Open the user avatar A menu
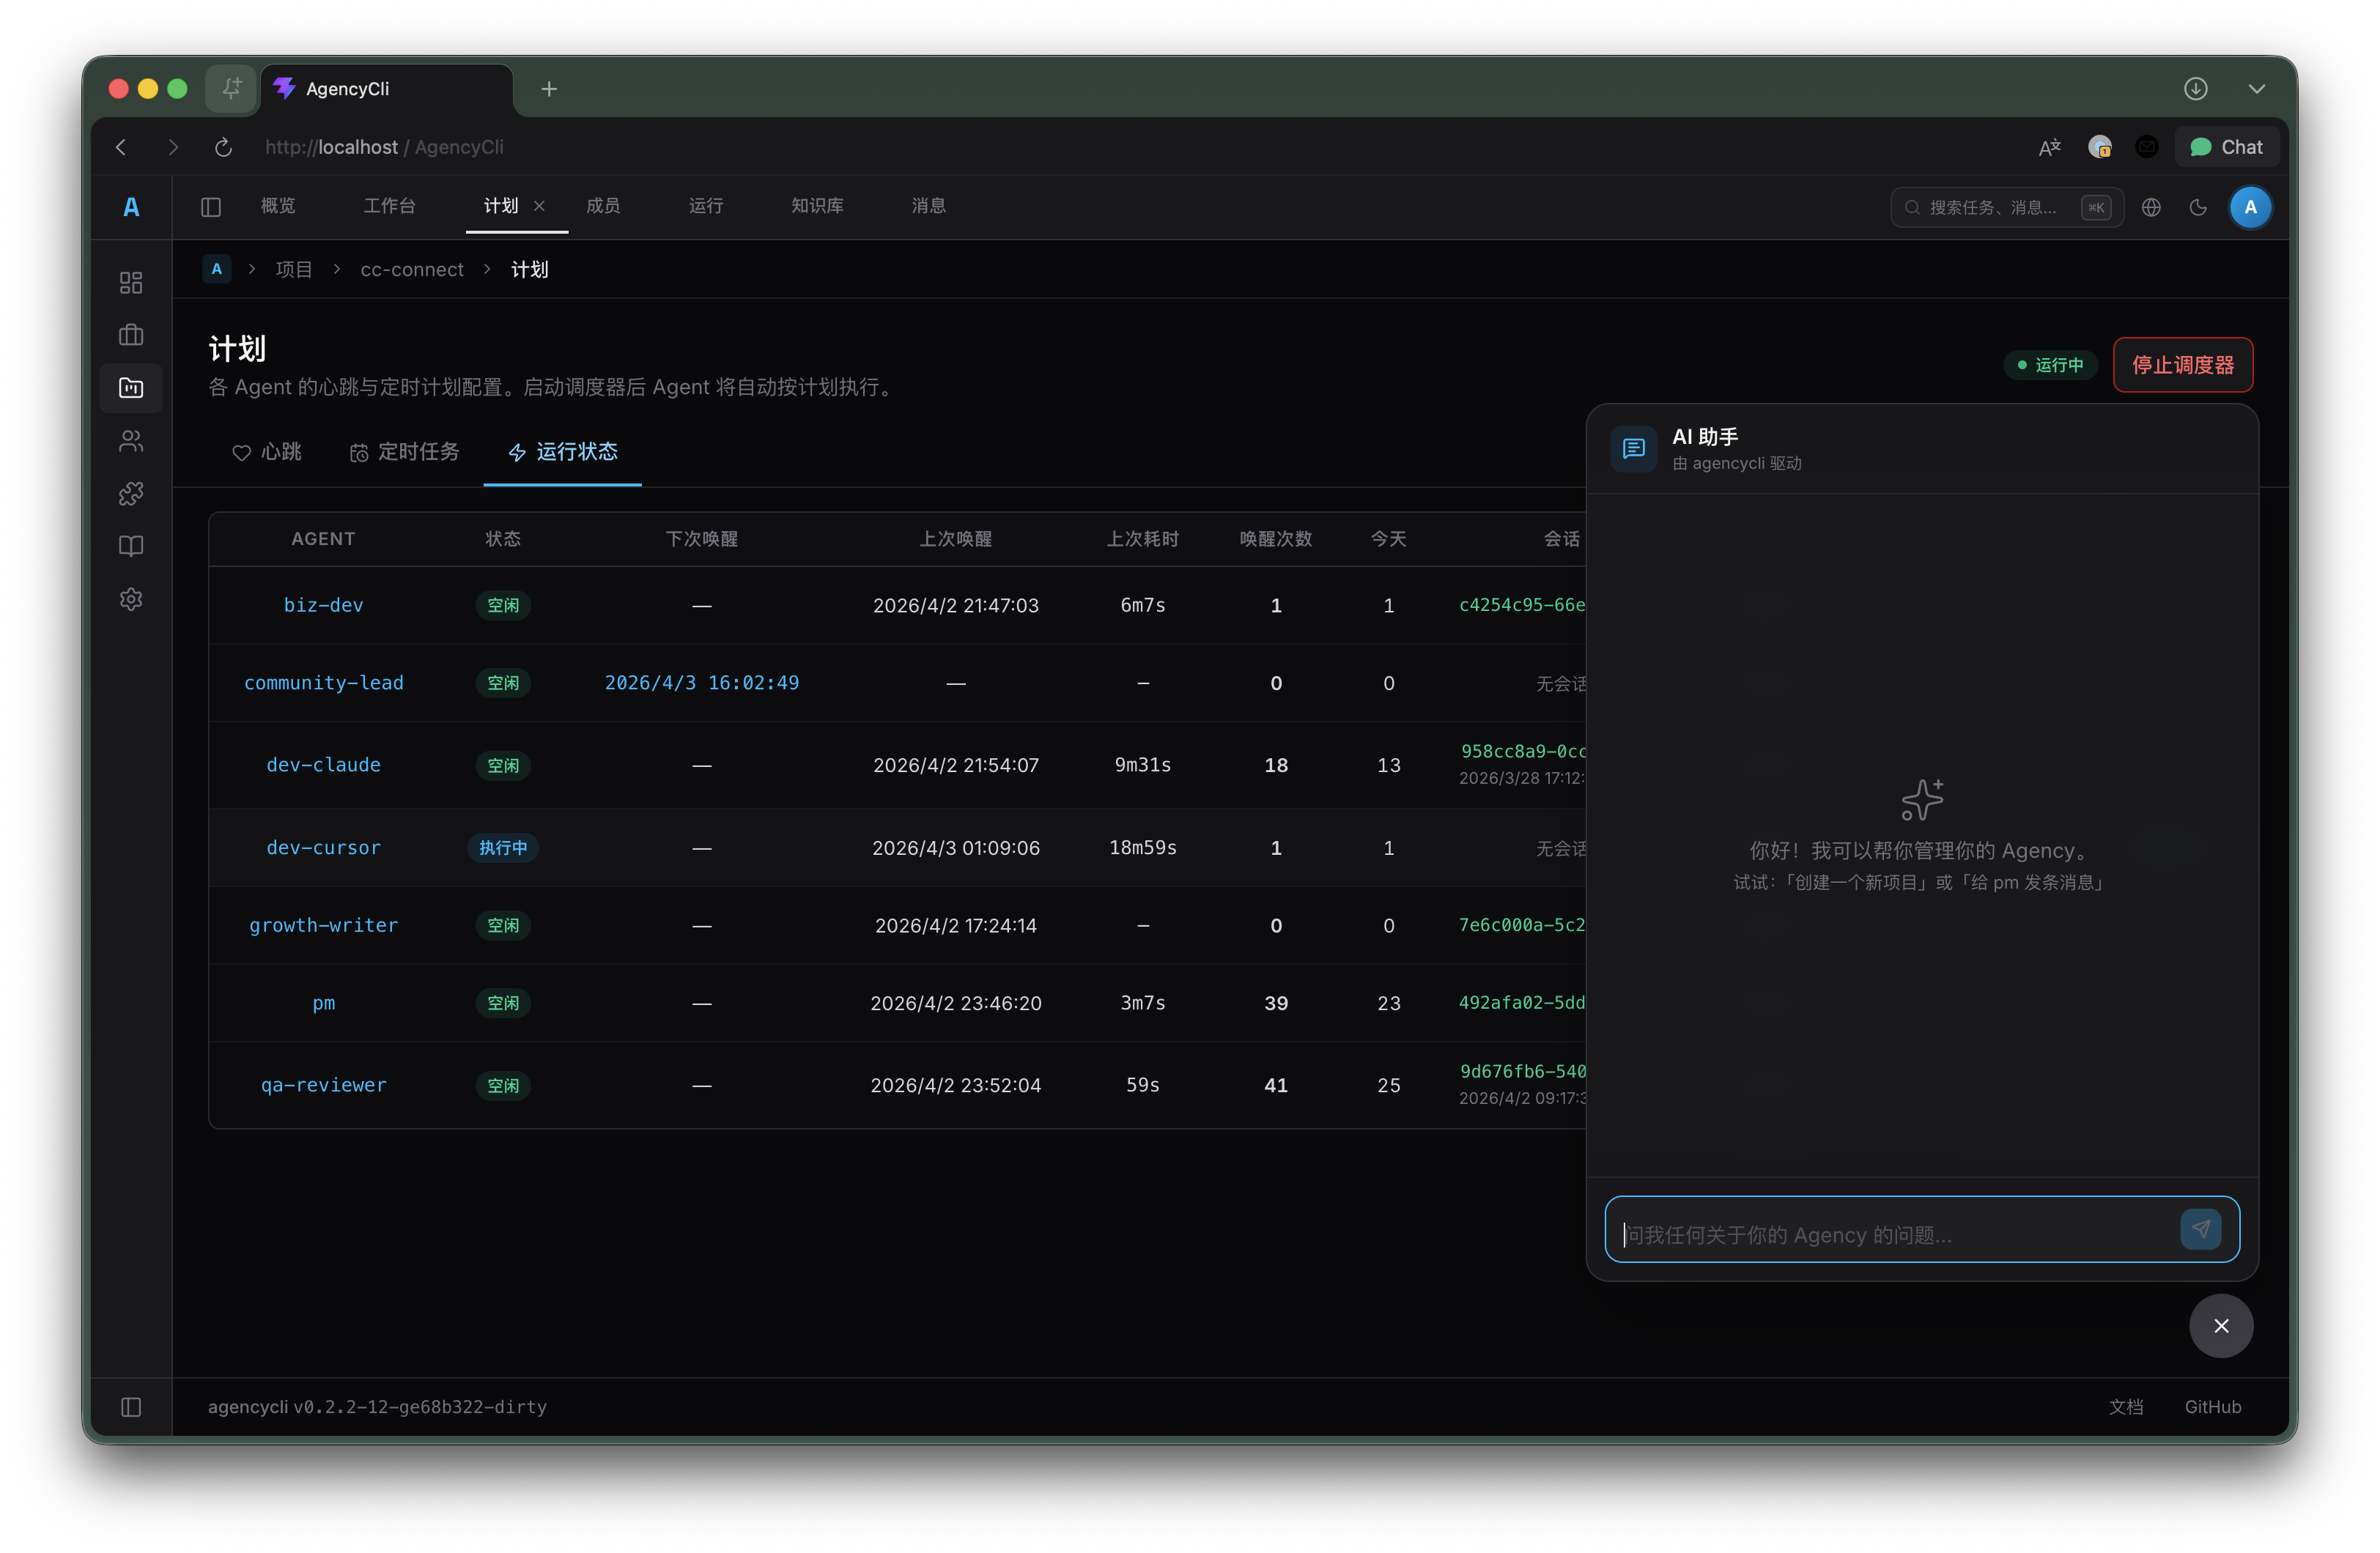The width and height of the screenshot is (2380, 1553). 2250,207
